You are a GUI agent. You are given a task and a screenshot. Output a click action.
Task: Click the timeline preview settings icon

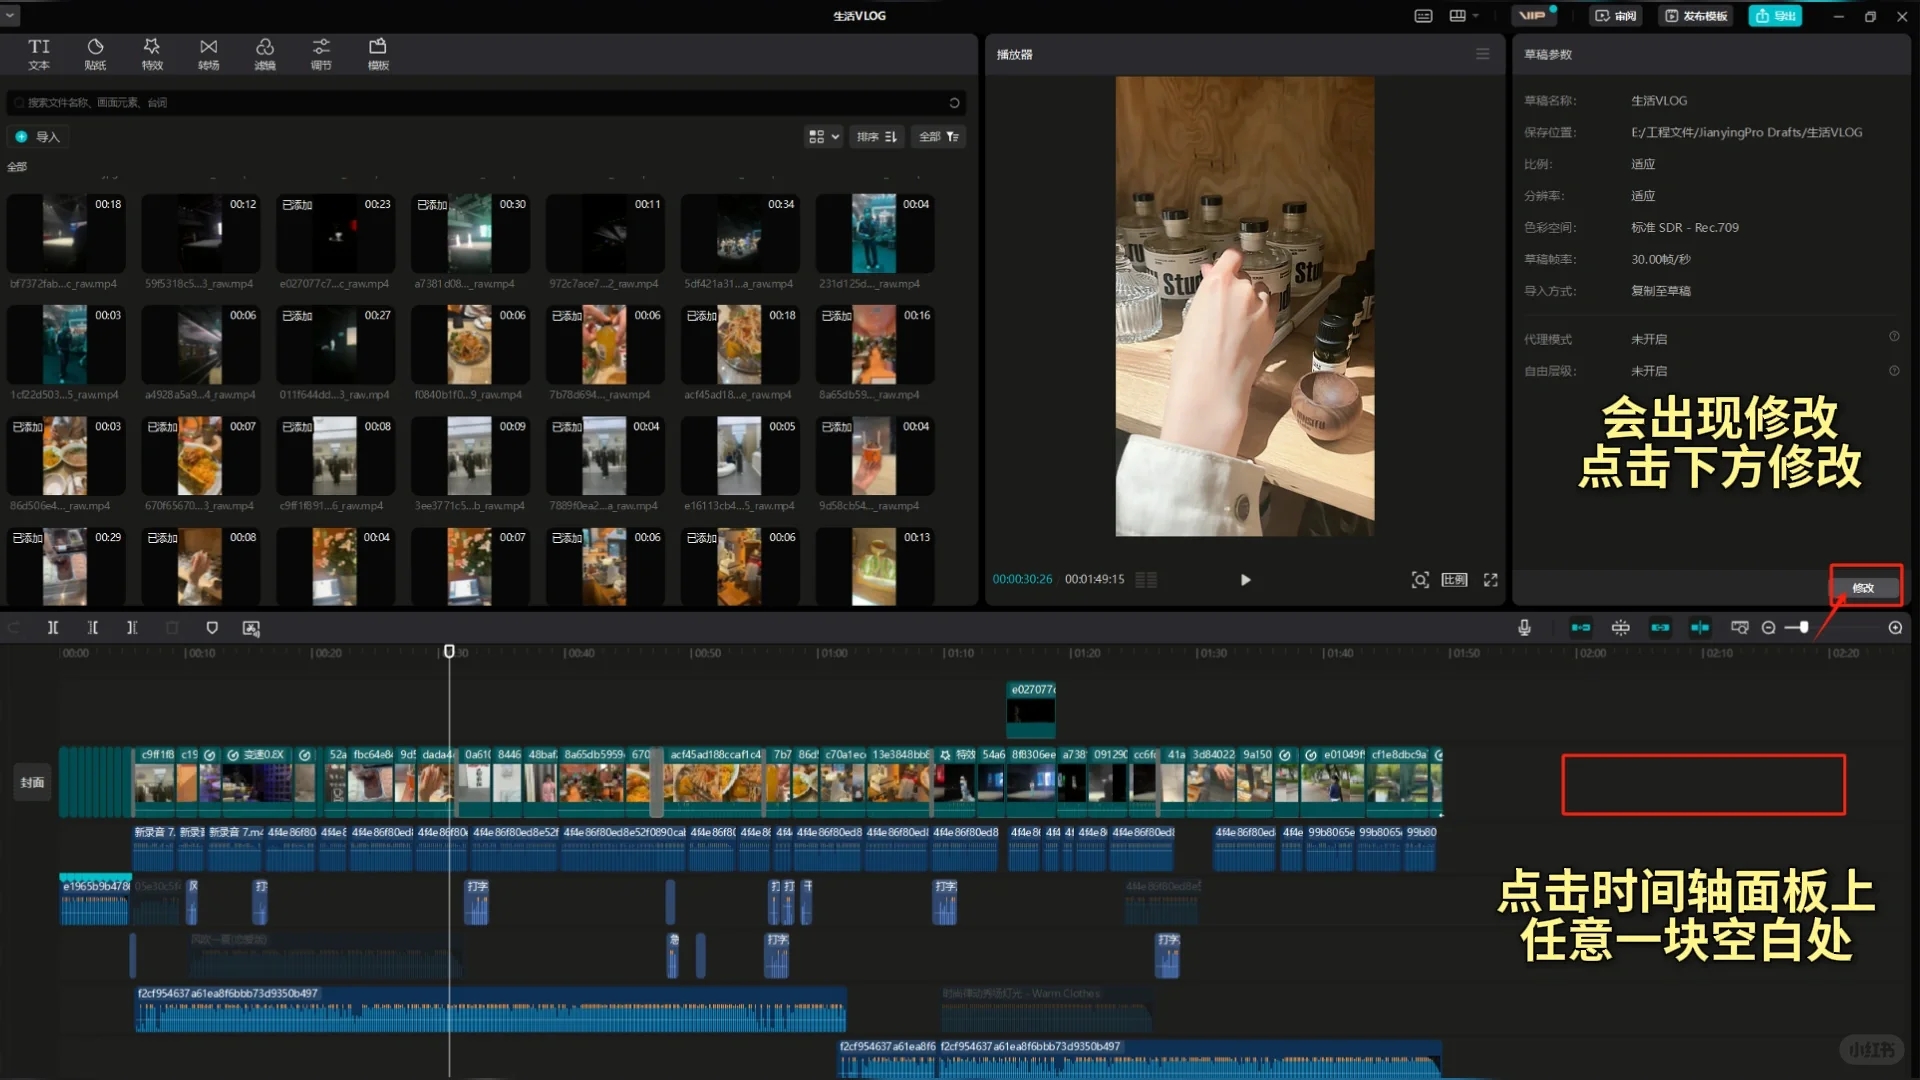tap(1740, 628)
